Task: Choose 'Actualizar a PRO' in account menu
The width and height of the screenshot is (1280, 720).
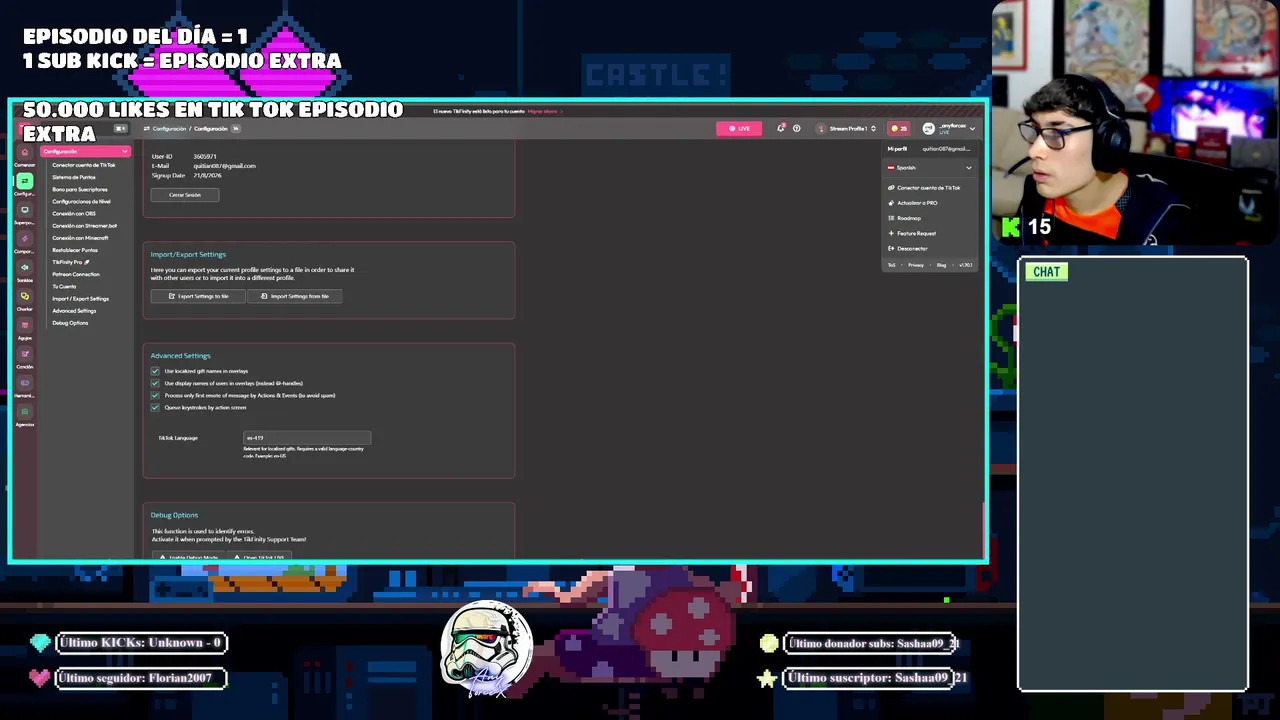Action: pos(913,203)
